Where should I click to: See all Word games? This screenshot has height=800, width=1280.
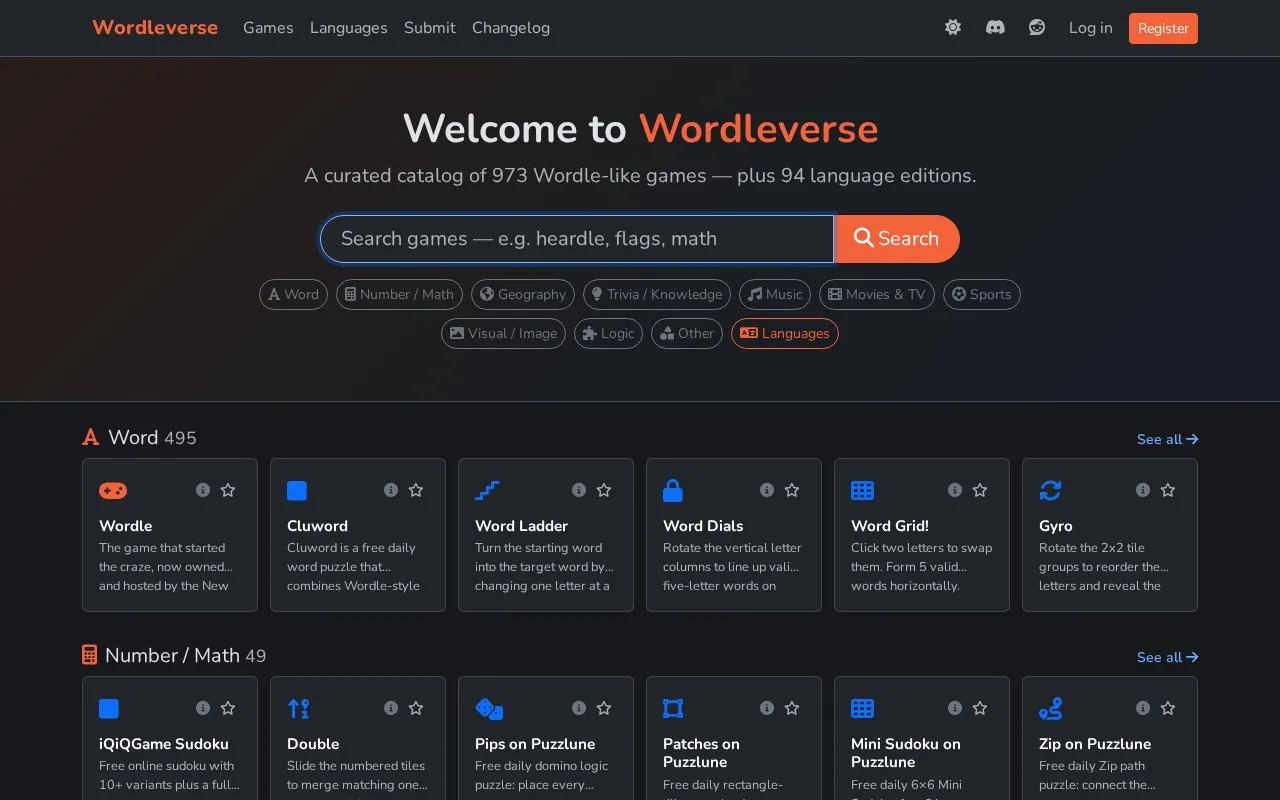pyautogui.click(x=1167, y=439)
